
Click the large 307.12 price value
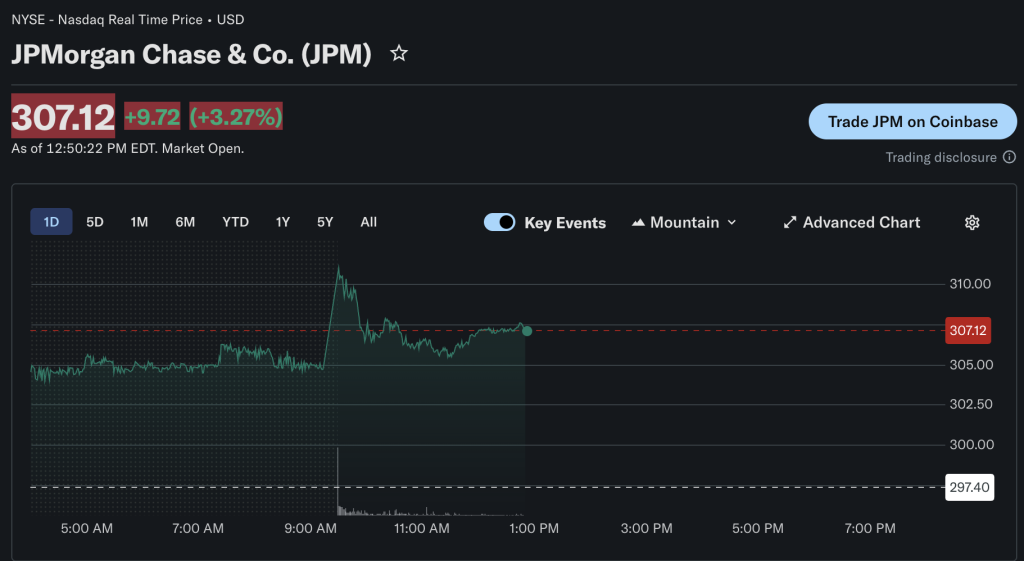pyautogui.click(x=63, y=116)
